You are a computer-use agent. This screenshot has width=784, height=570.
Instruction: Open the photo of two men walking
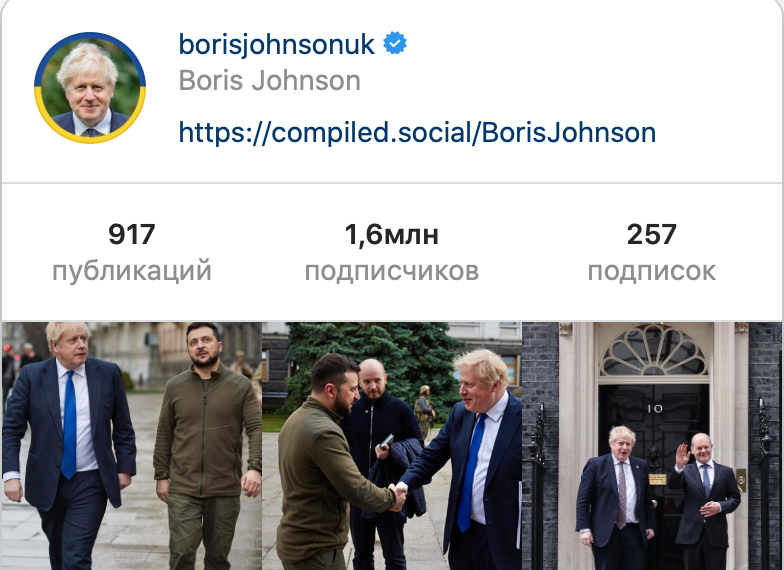click(x=132, y=446)
